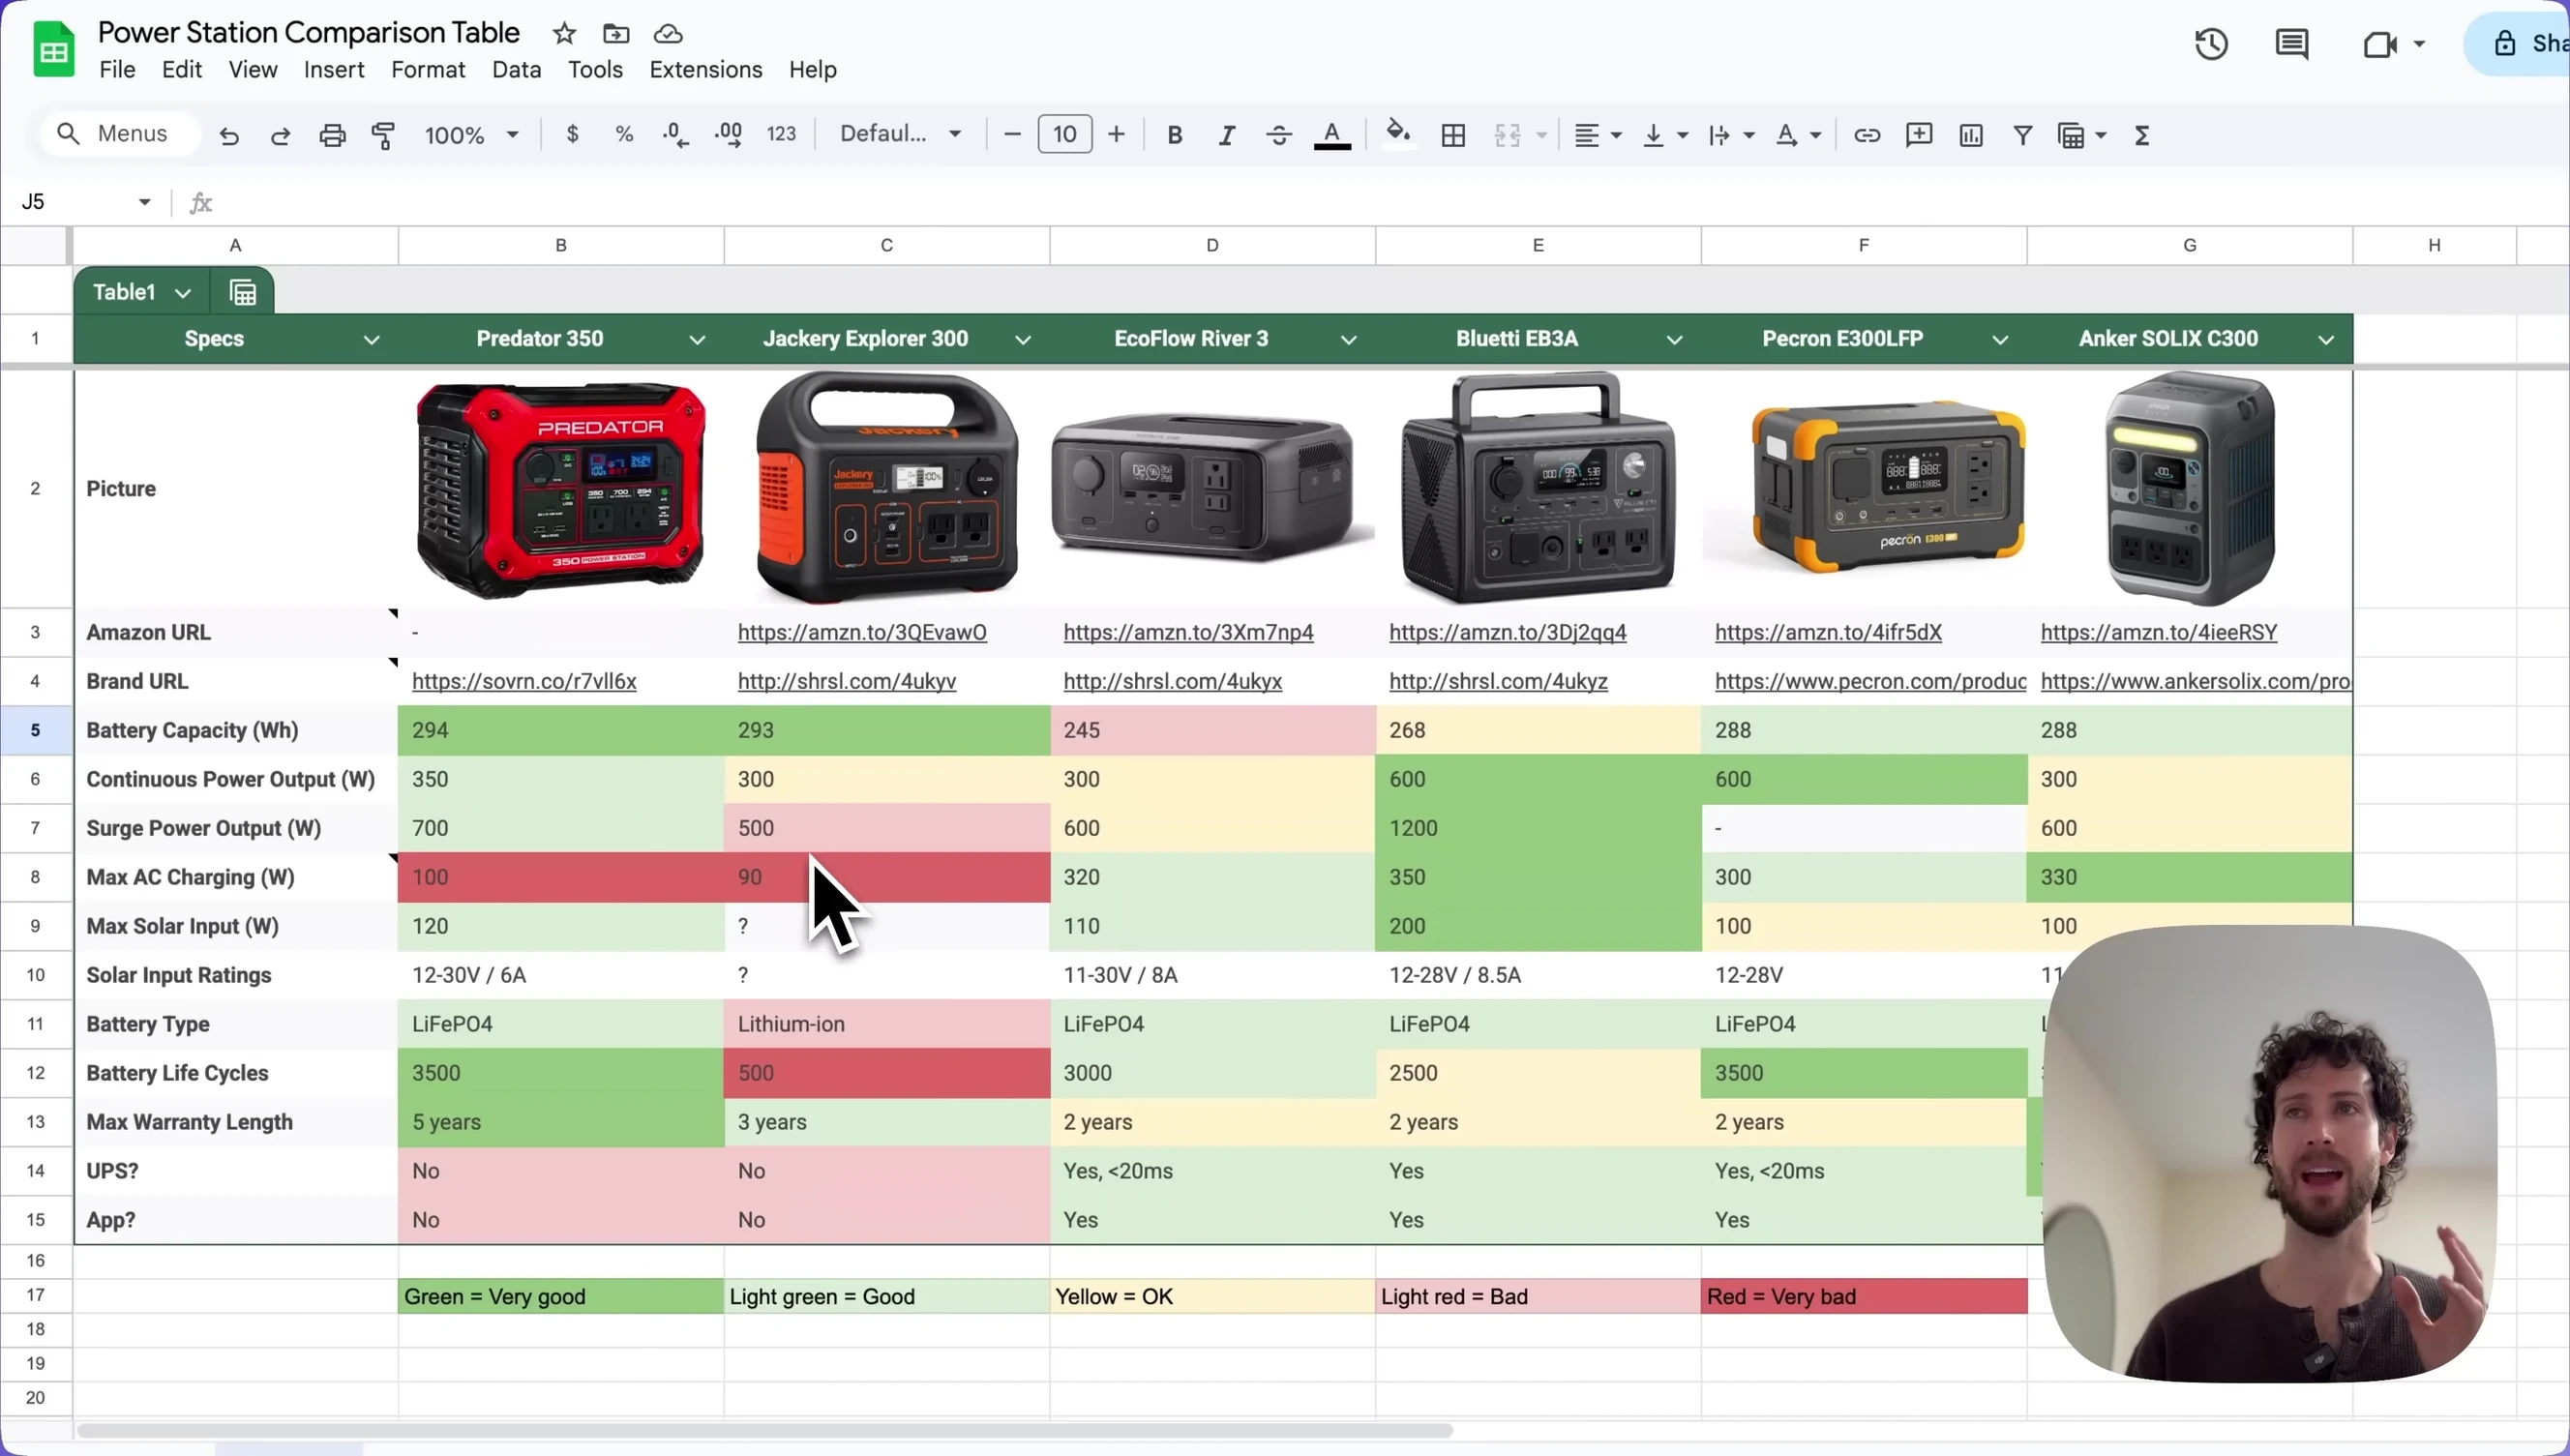Viewport: 2570px width, 1456px height.
Task: Open the text color picker
Action: pos(1332,135)
